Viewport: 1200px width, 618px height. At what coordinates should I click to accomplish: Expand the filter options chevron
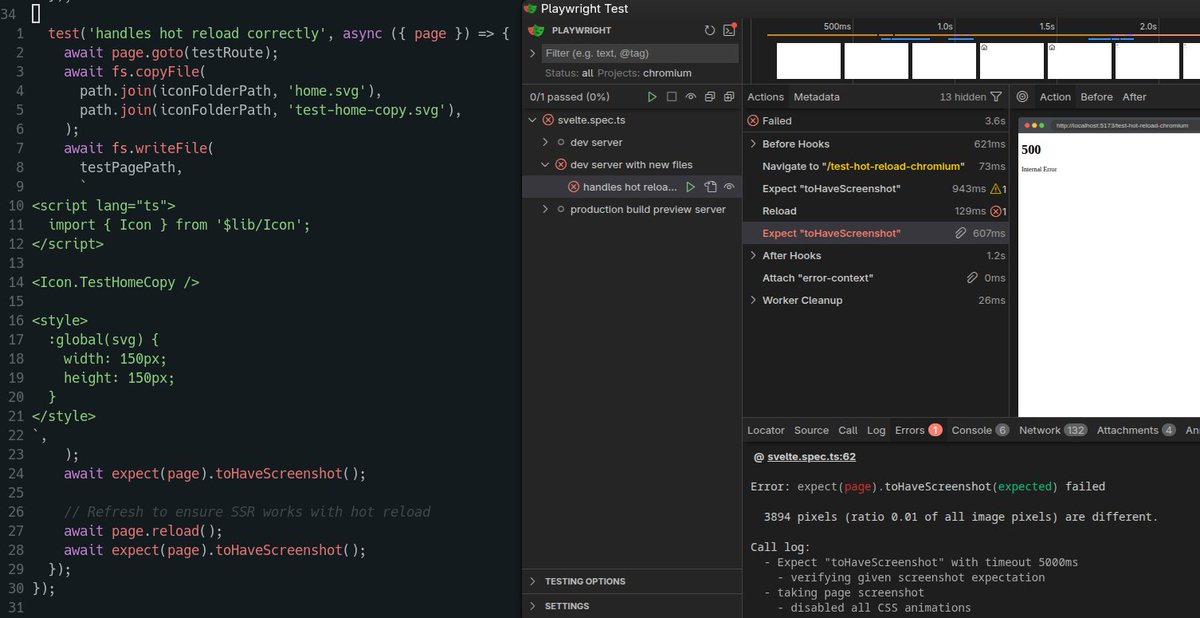click(535, 53)
